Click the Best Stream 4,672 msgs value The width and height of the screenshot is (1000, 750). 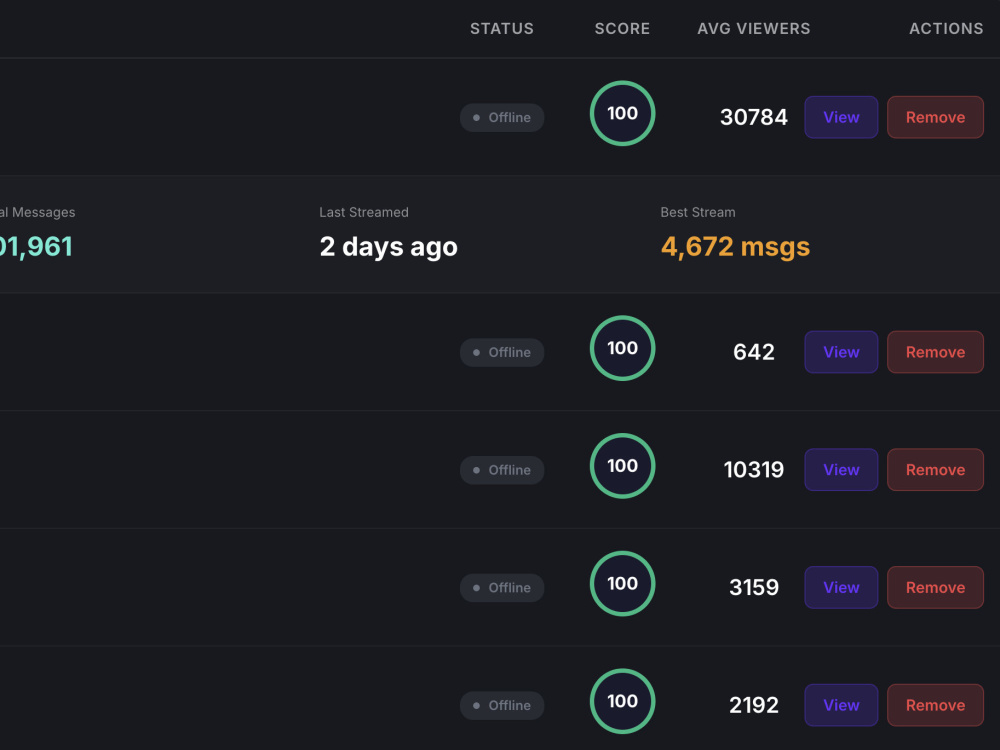coord(735,247)
